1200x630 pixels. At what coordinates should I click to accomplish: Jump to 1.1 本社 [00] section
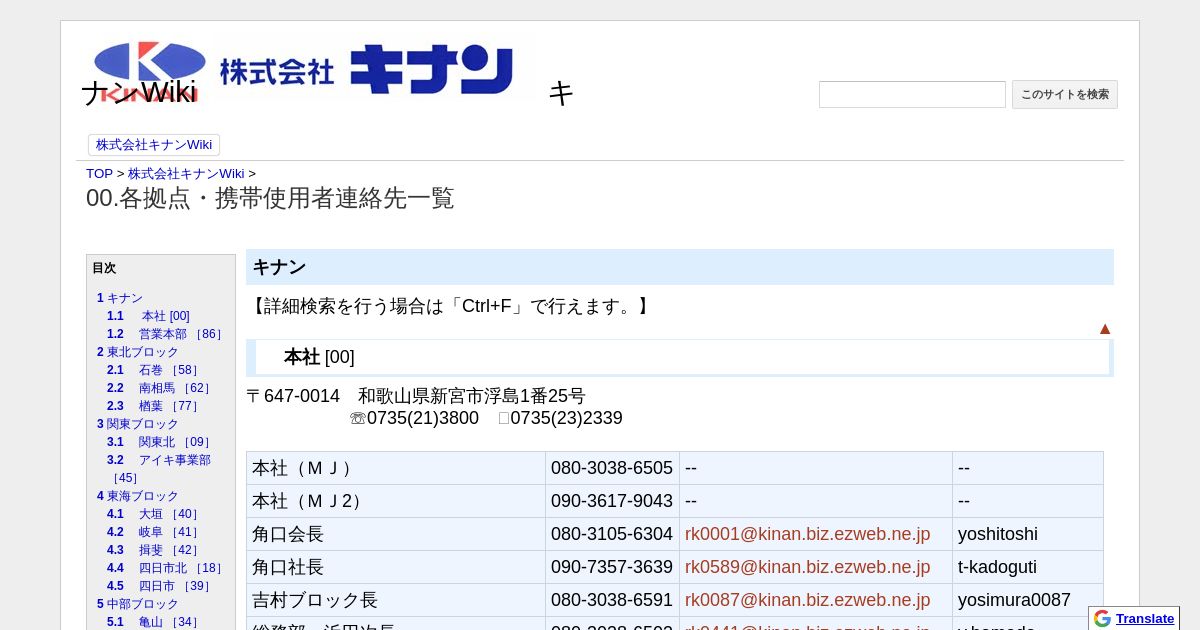(148, 316)
